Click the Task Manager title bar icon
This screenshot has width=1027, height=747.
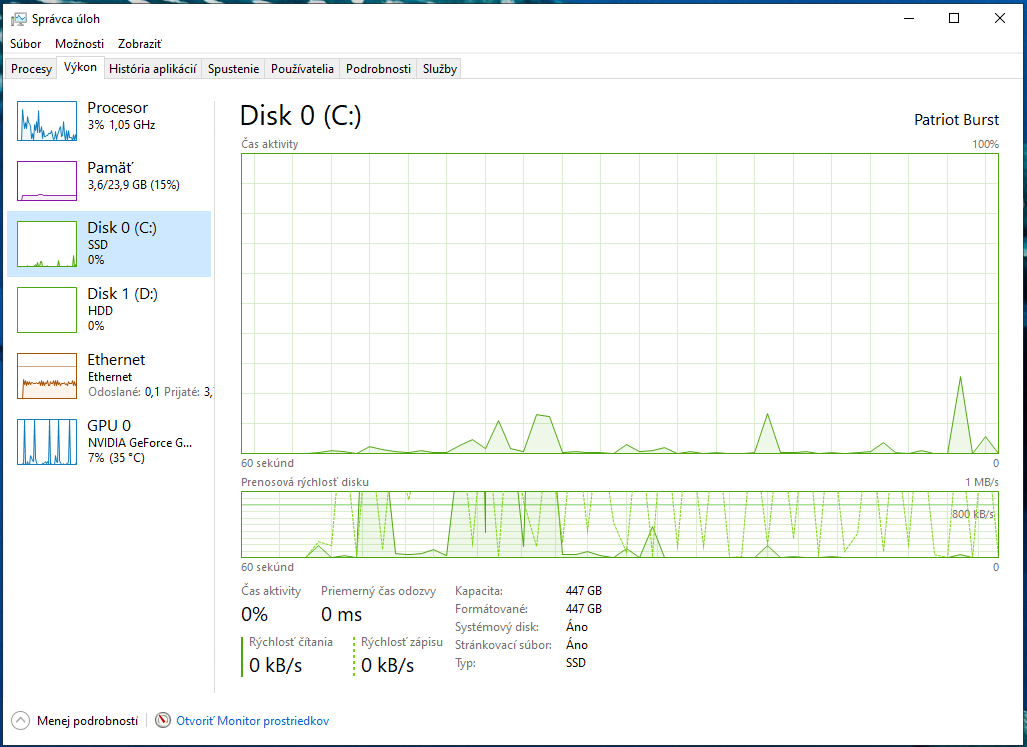click(x=18, y=19)
